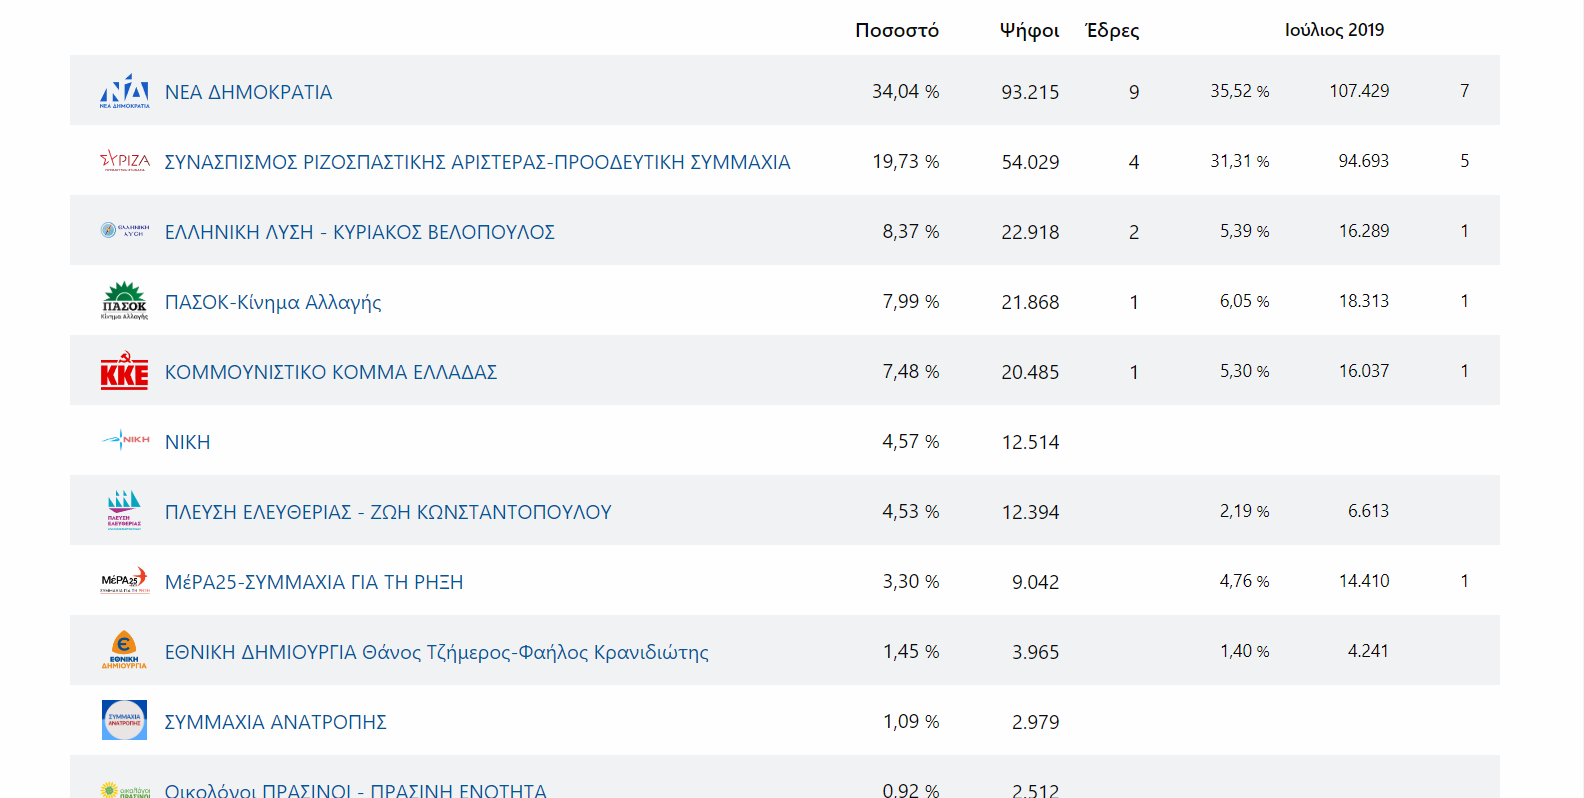Screen dimensions: 1584x798
Task: Open ΜέΡΑ25-ΣΥΜΜΑΧΙΑ ΓΙΑ ΤΗ ΡΗΞΗ link
Action: (313, 582)
